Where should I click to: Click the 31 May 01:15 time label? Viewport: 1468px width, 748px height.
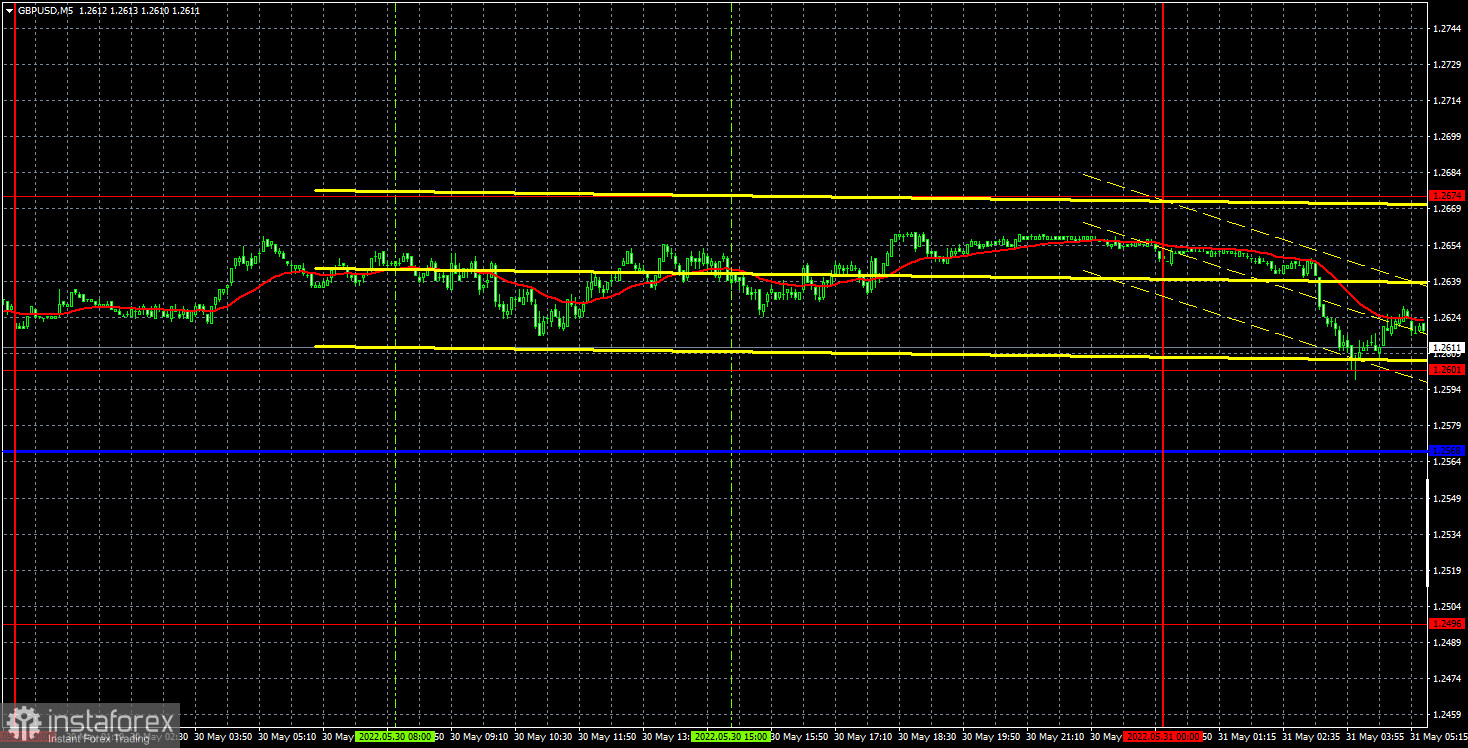(x=1245, y=736)
